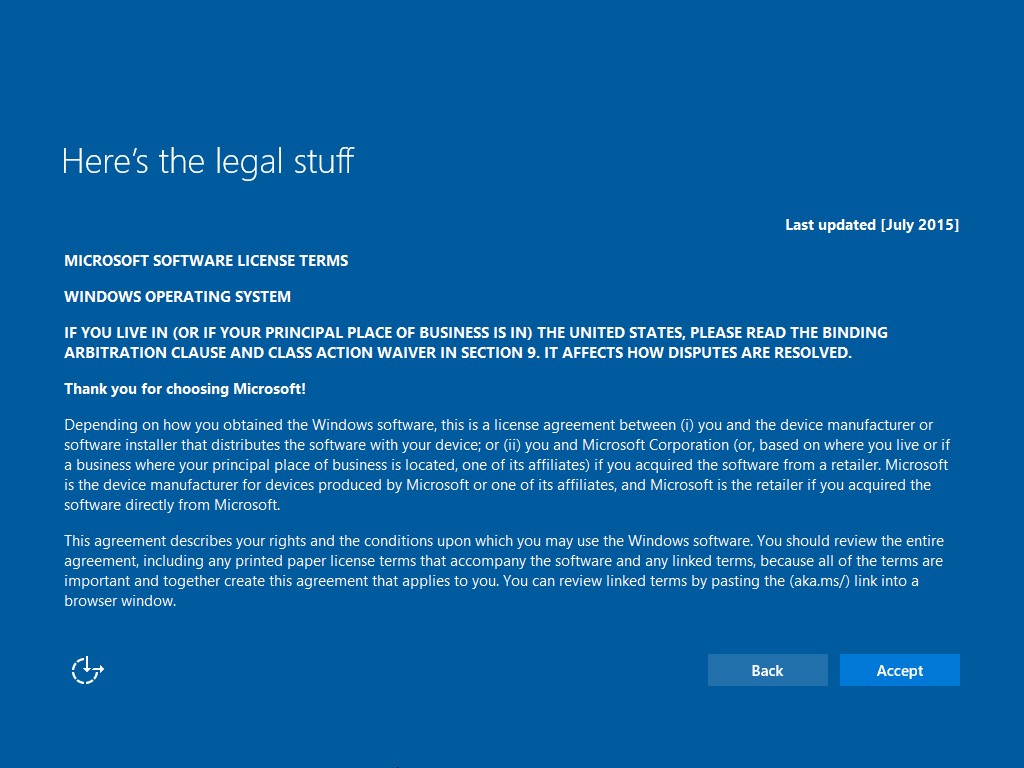Open the Ease of Access icon
Image resolution: width=1024 pixels, height=768 pixels.
click(88, 670)
